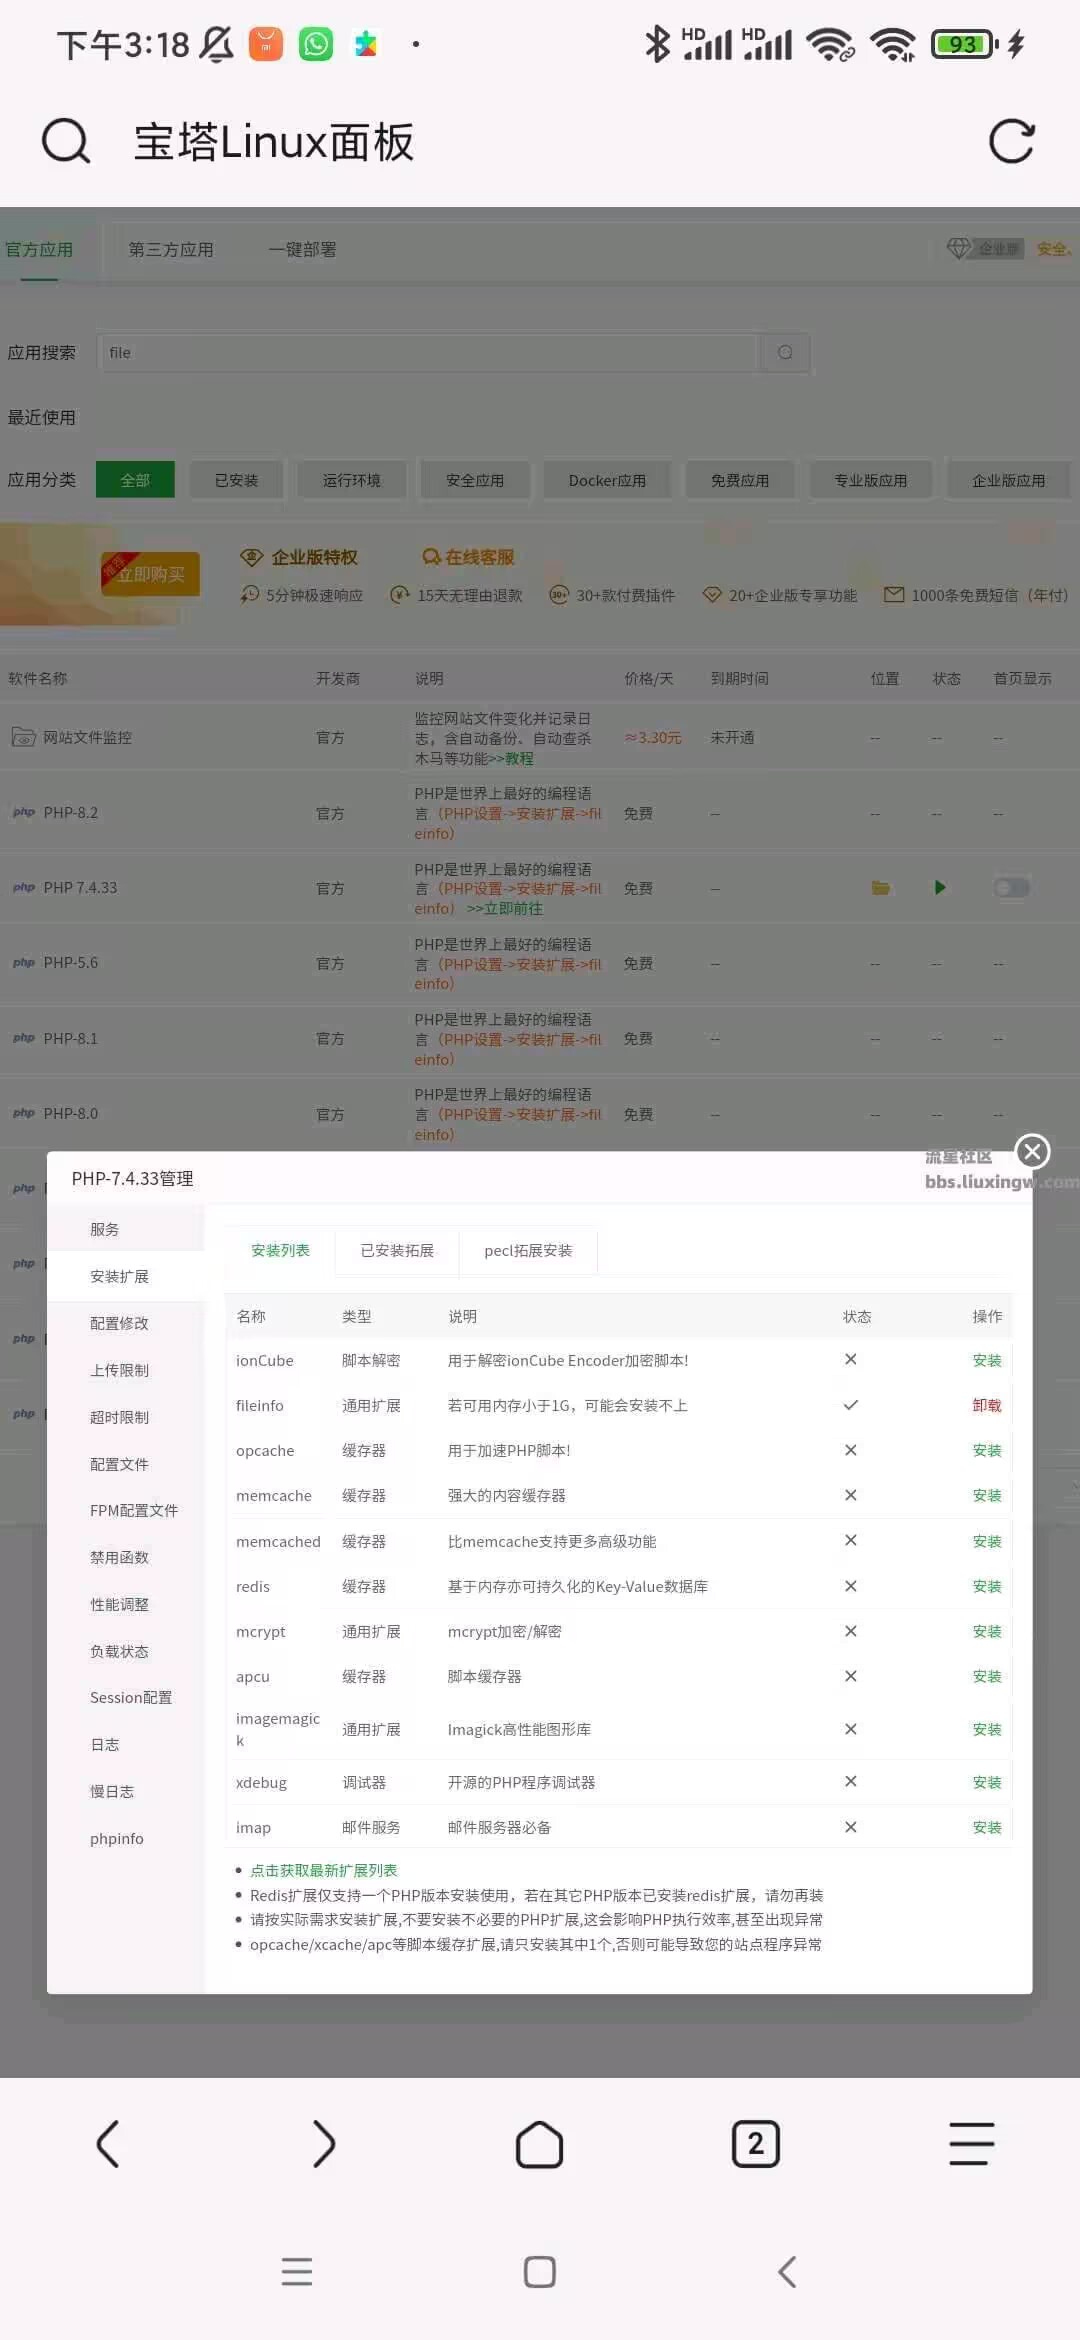The width and height of the screenshot is (1080, 2340).
Task: Open 上传限制 in PHP management sidebar
Action: pyautogui.click(x=126, y=1370)
